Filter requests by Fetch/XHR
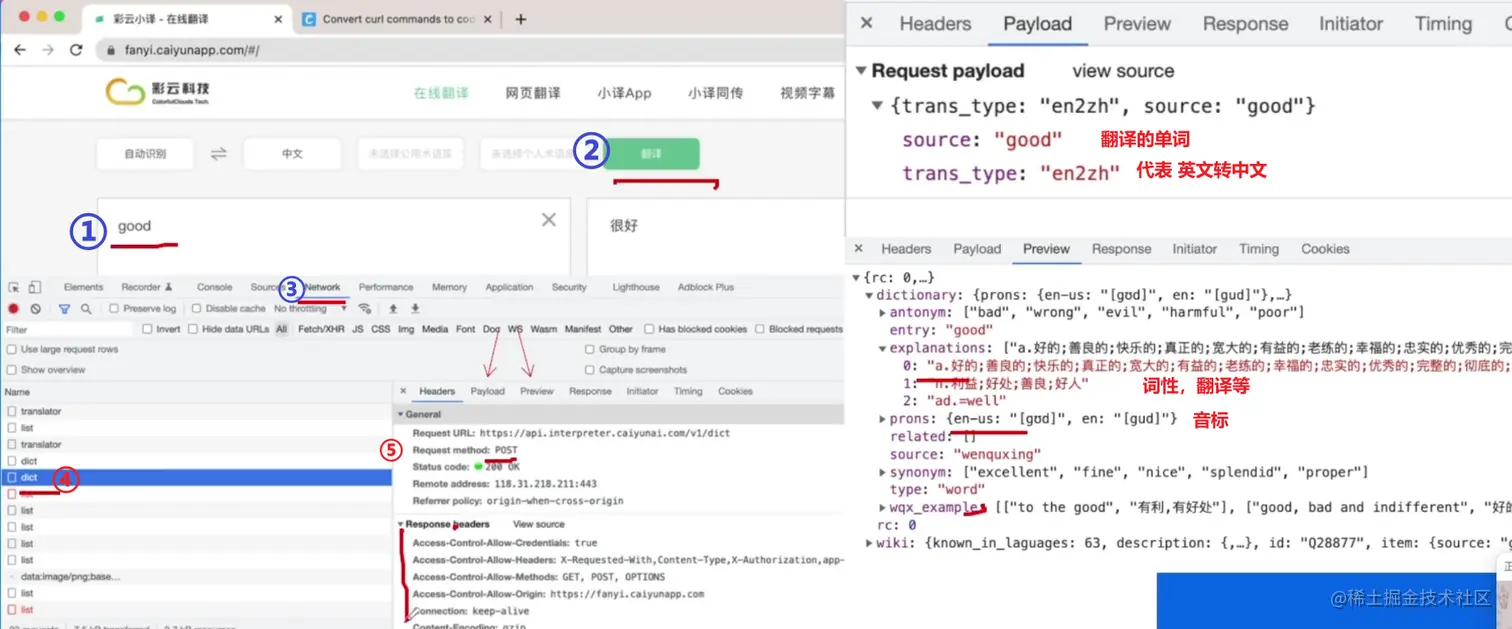The height and width of the screenshot is (629, 1512). (x=321, y=329)
